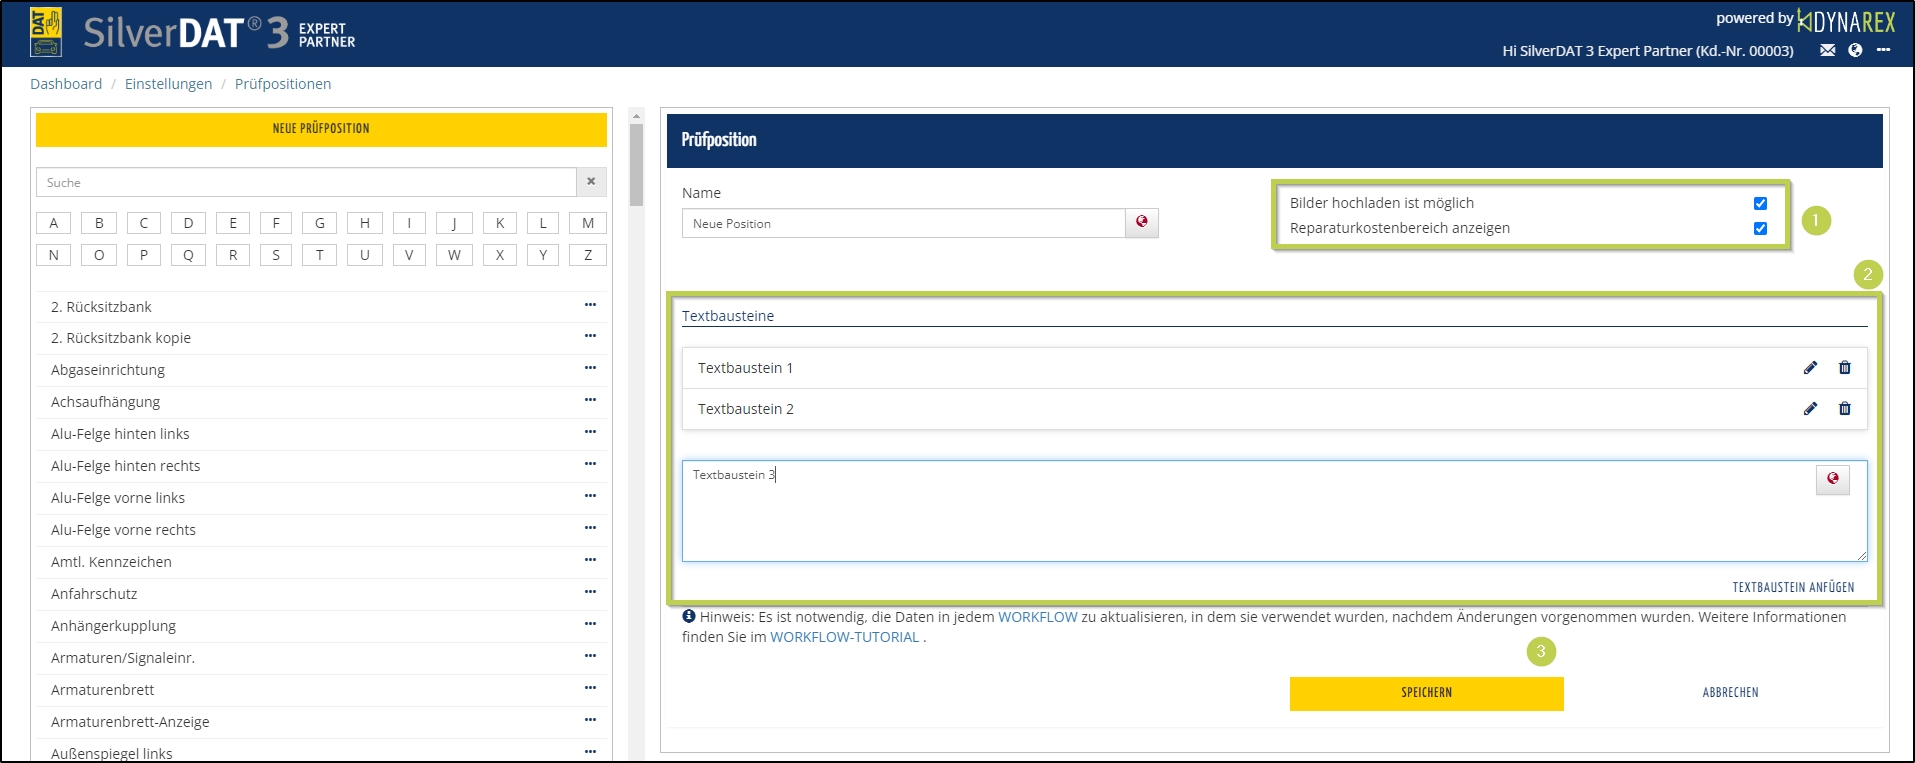Click the globe icon beside Name field
This screenshot has height=763, width=1915.
click(x=1141, y=223)
